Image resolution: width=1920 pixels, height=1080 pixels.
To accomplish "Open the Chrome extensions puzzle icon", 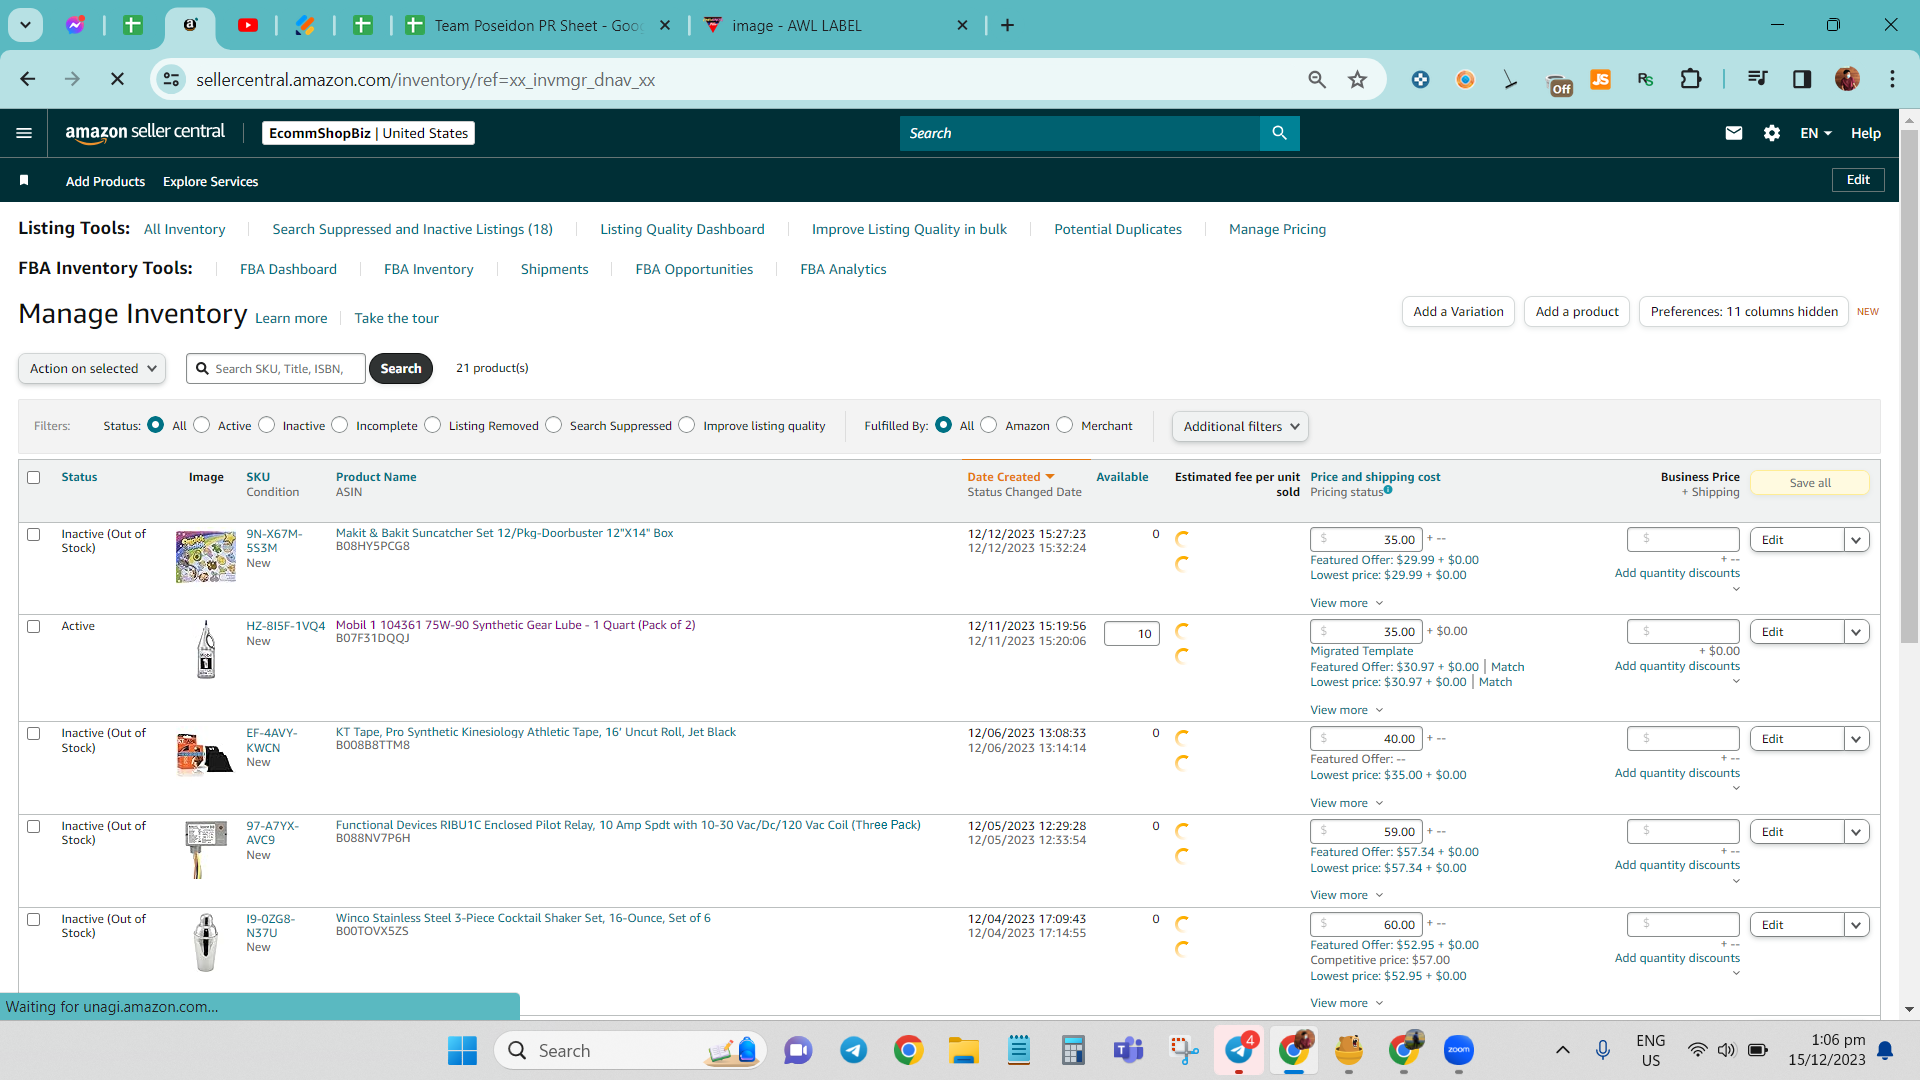I will (1691, 79).
